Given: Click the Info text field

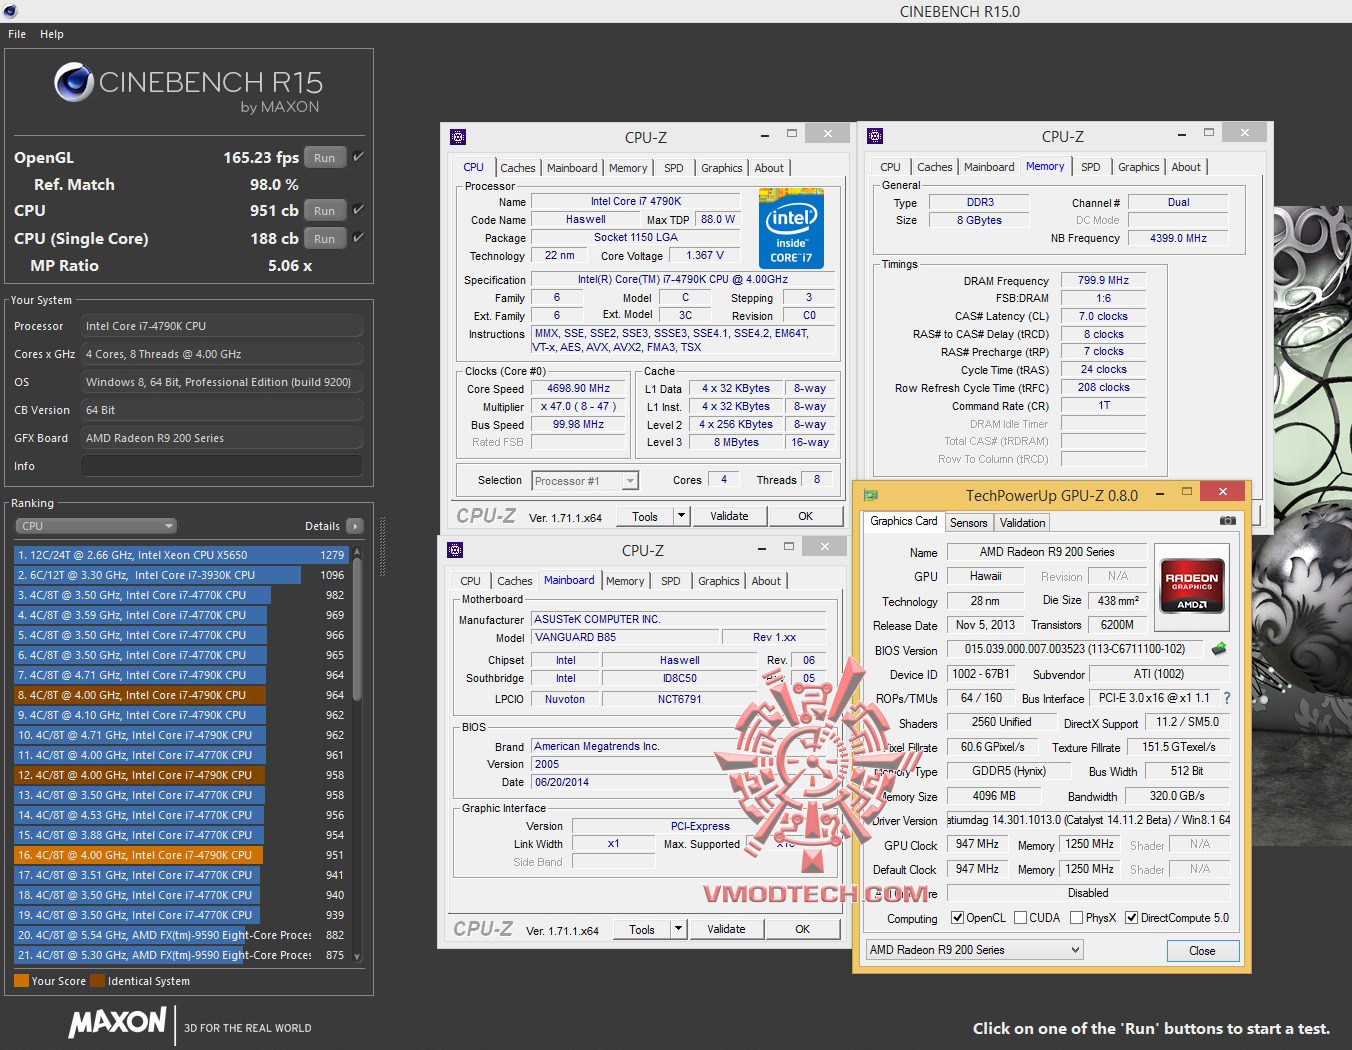Looking at the screenshot, I should (221, 466).
